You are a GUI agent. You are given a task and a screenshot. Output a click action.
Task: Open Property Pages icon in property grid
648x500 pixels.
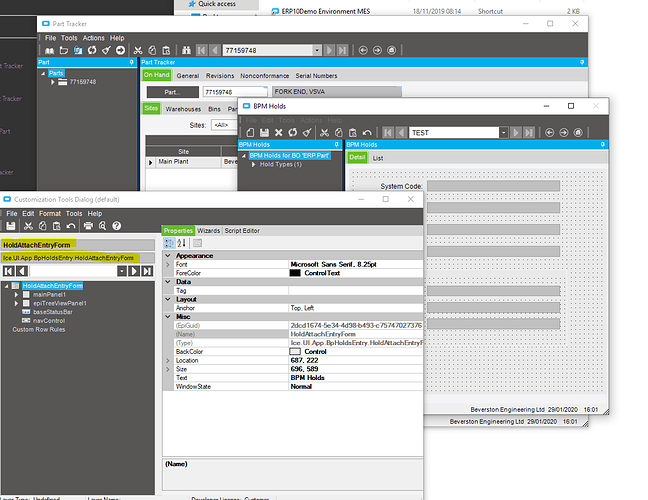[x=198, y=243]
